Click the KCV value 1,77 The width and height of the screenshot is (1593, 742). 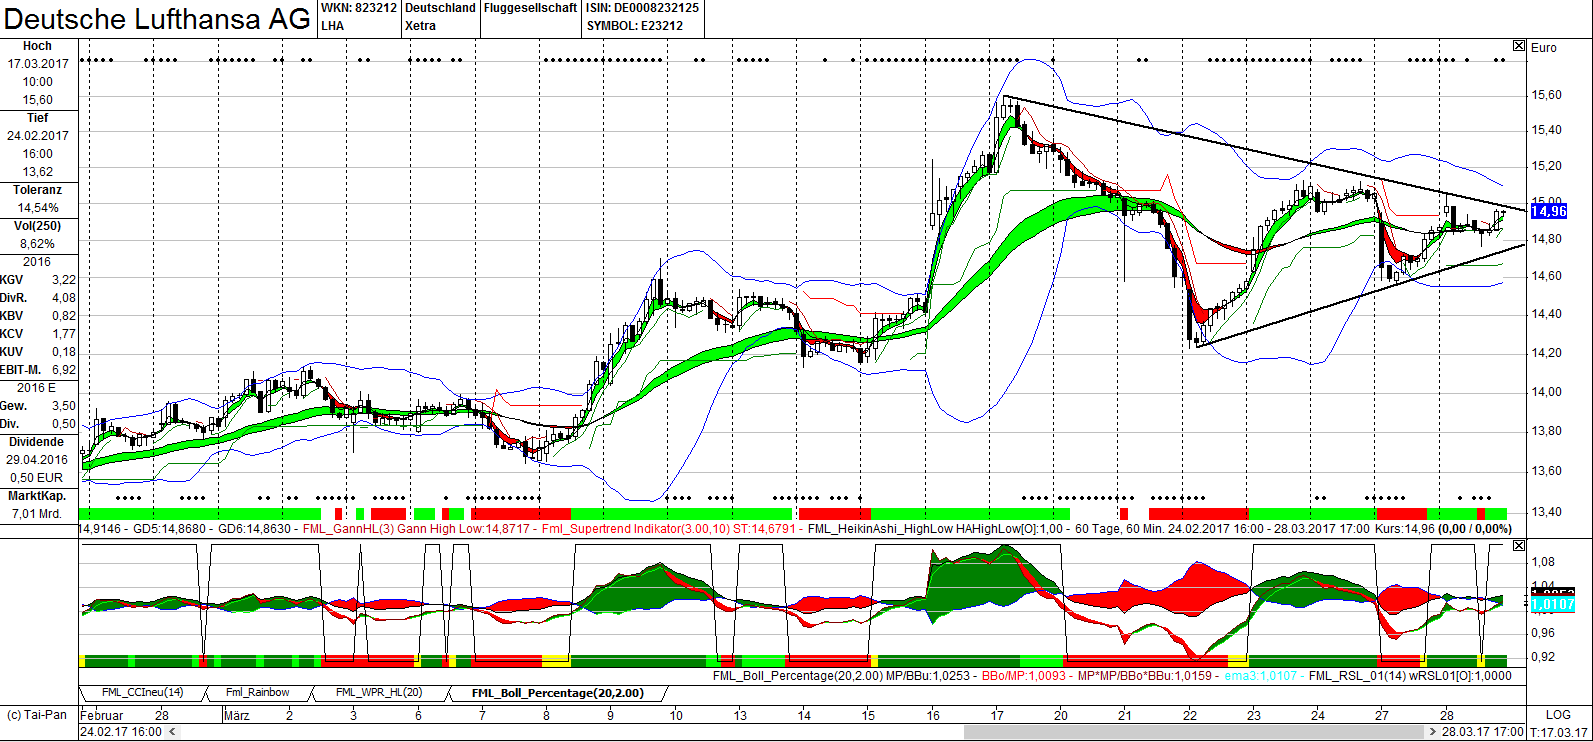pos(64,334)
